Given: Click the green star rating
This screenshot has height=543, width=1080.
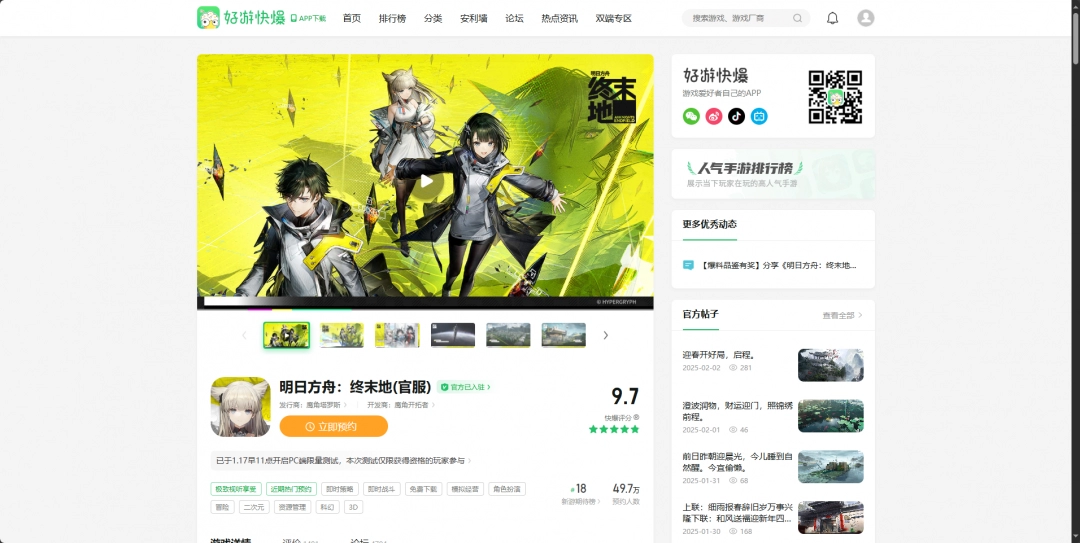Looking at the screenshot, I should [x=614, y=429].
